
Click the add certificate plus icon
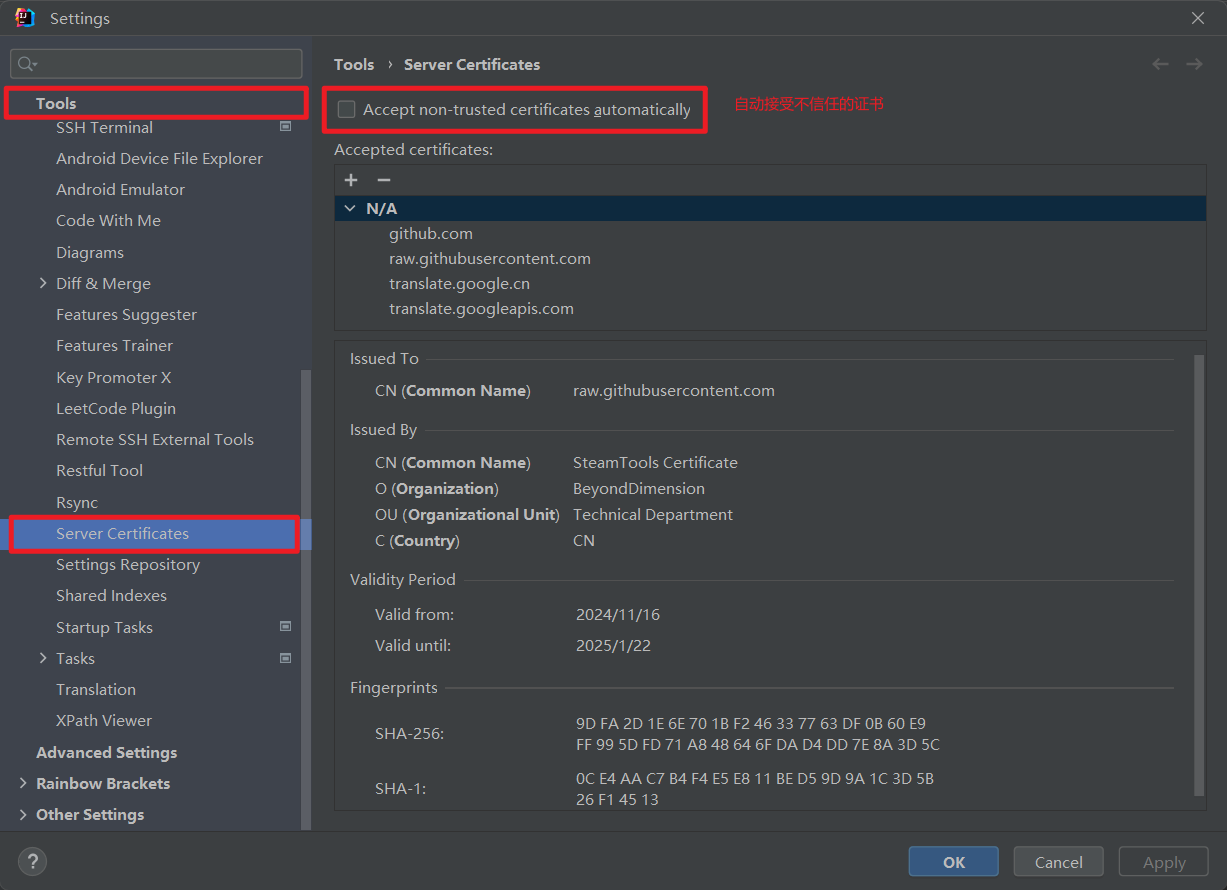(x=351, y=180)
